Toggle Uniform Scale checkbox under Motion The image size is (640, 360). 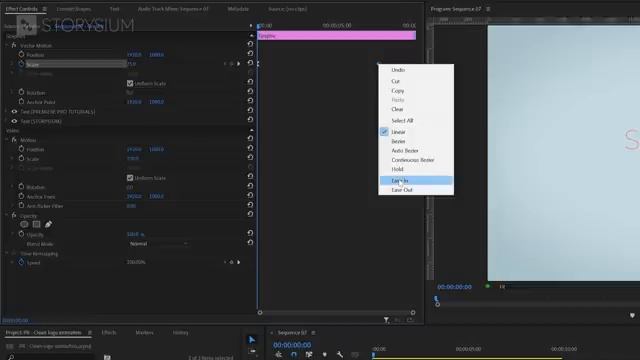tap(130, 178)
